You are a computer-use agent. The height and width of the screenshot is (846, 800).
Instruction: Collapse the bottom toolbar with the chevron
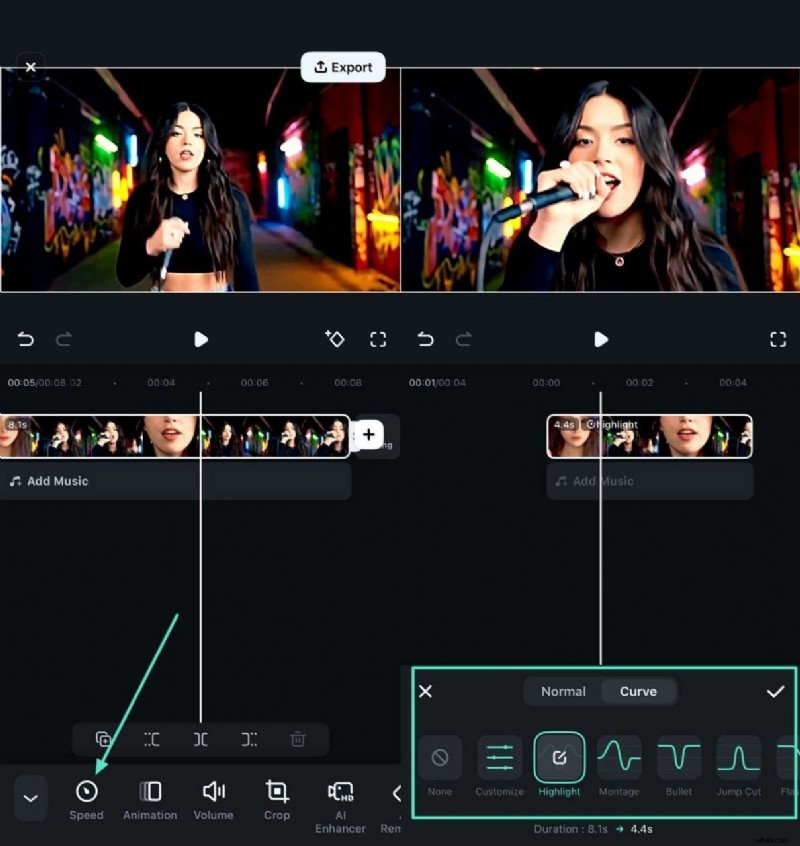pyautogui.click(x=30, y=798)
